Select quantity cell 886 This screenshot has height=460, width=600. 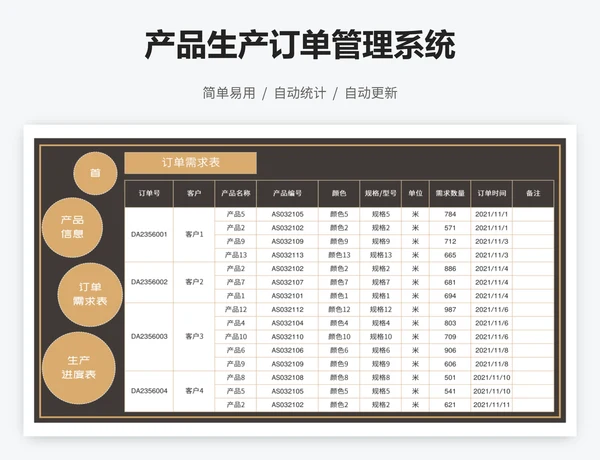click(450, 269)
